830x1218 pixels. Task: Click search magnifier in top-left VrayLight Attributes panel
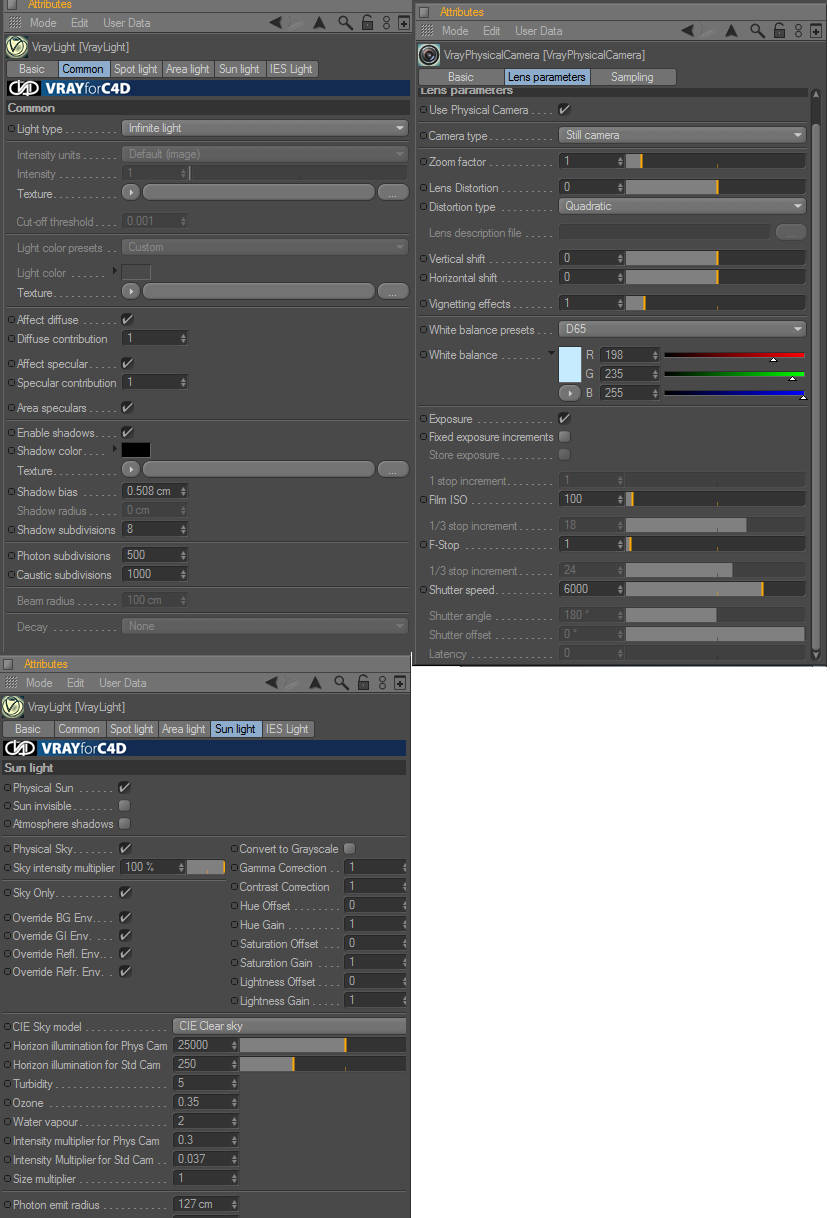[345, 22]
